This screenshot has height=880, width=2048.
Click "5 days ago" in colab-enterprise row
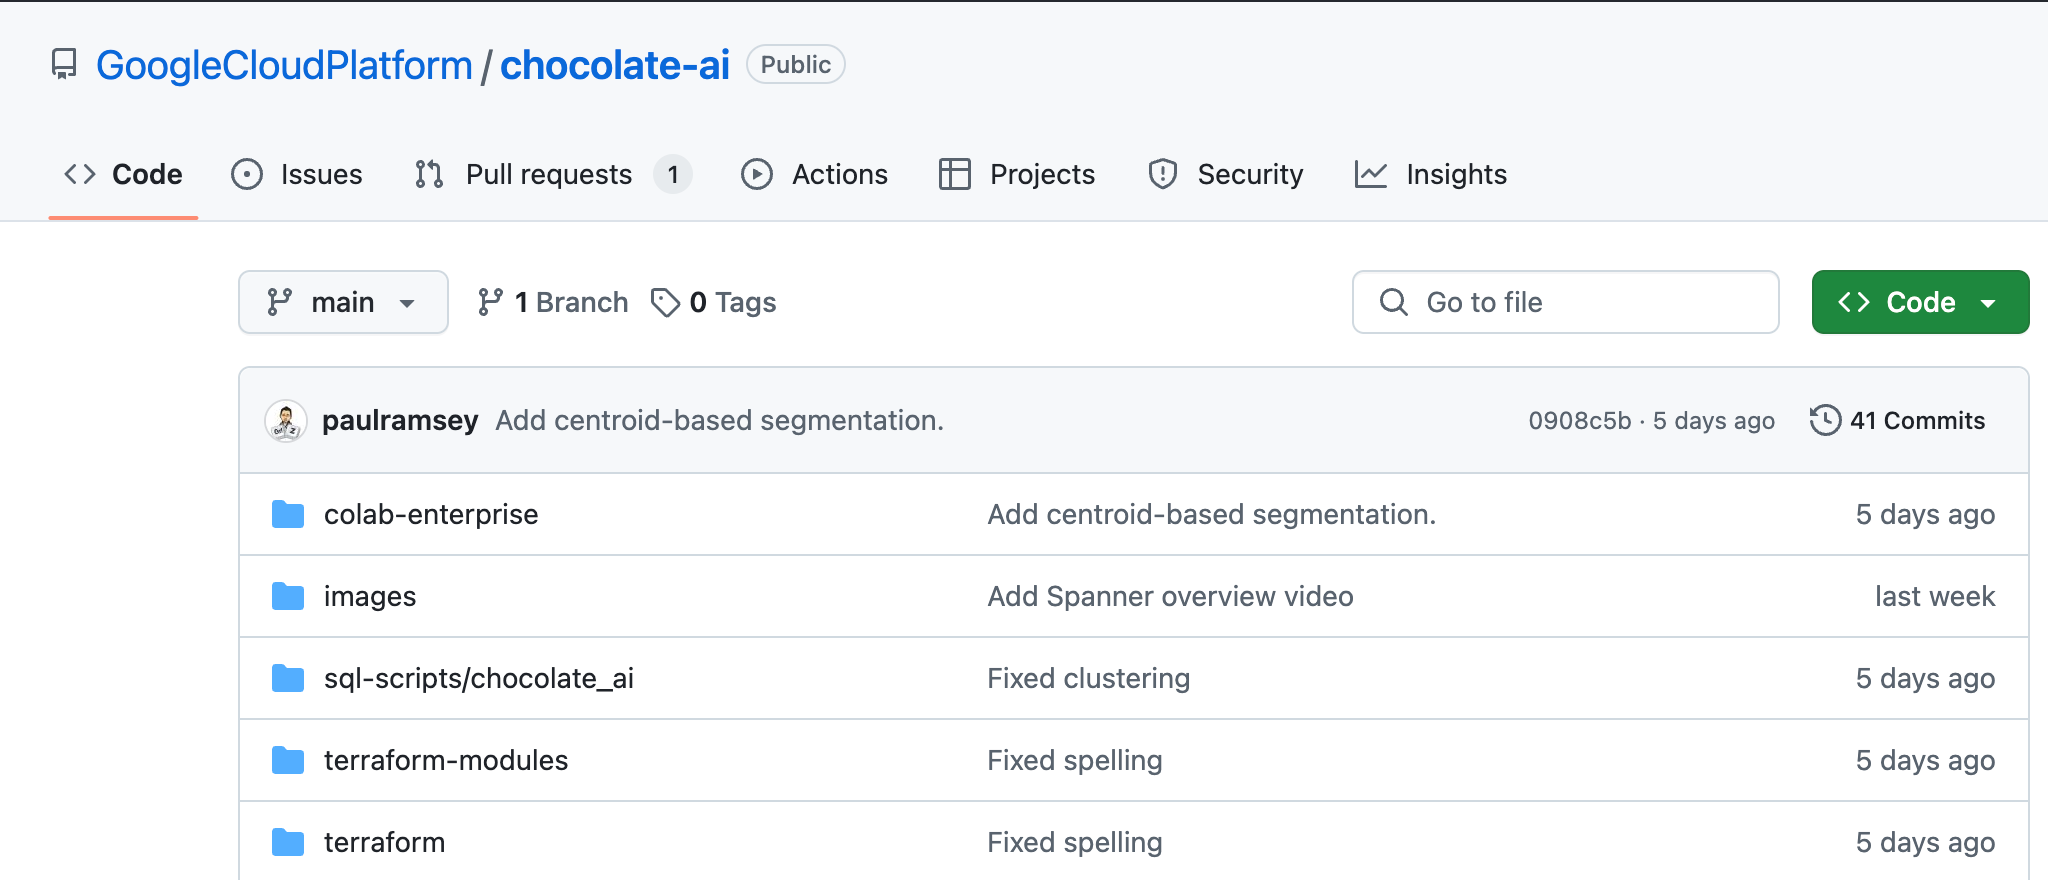(1926, 514)
